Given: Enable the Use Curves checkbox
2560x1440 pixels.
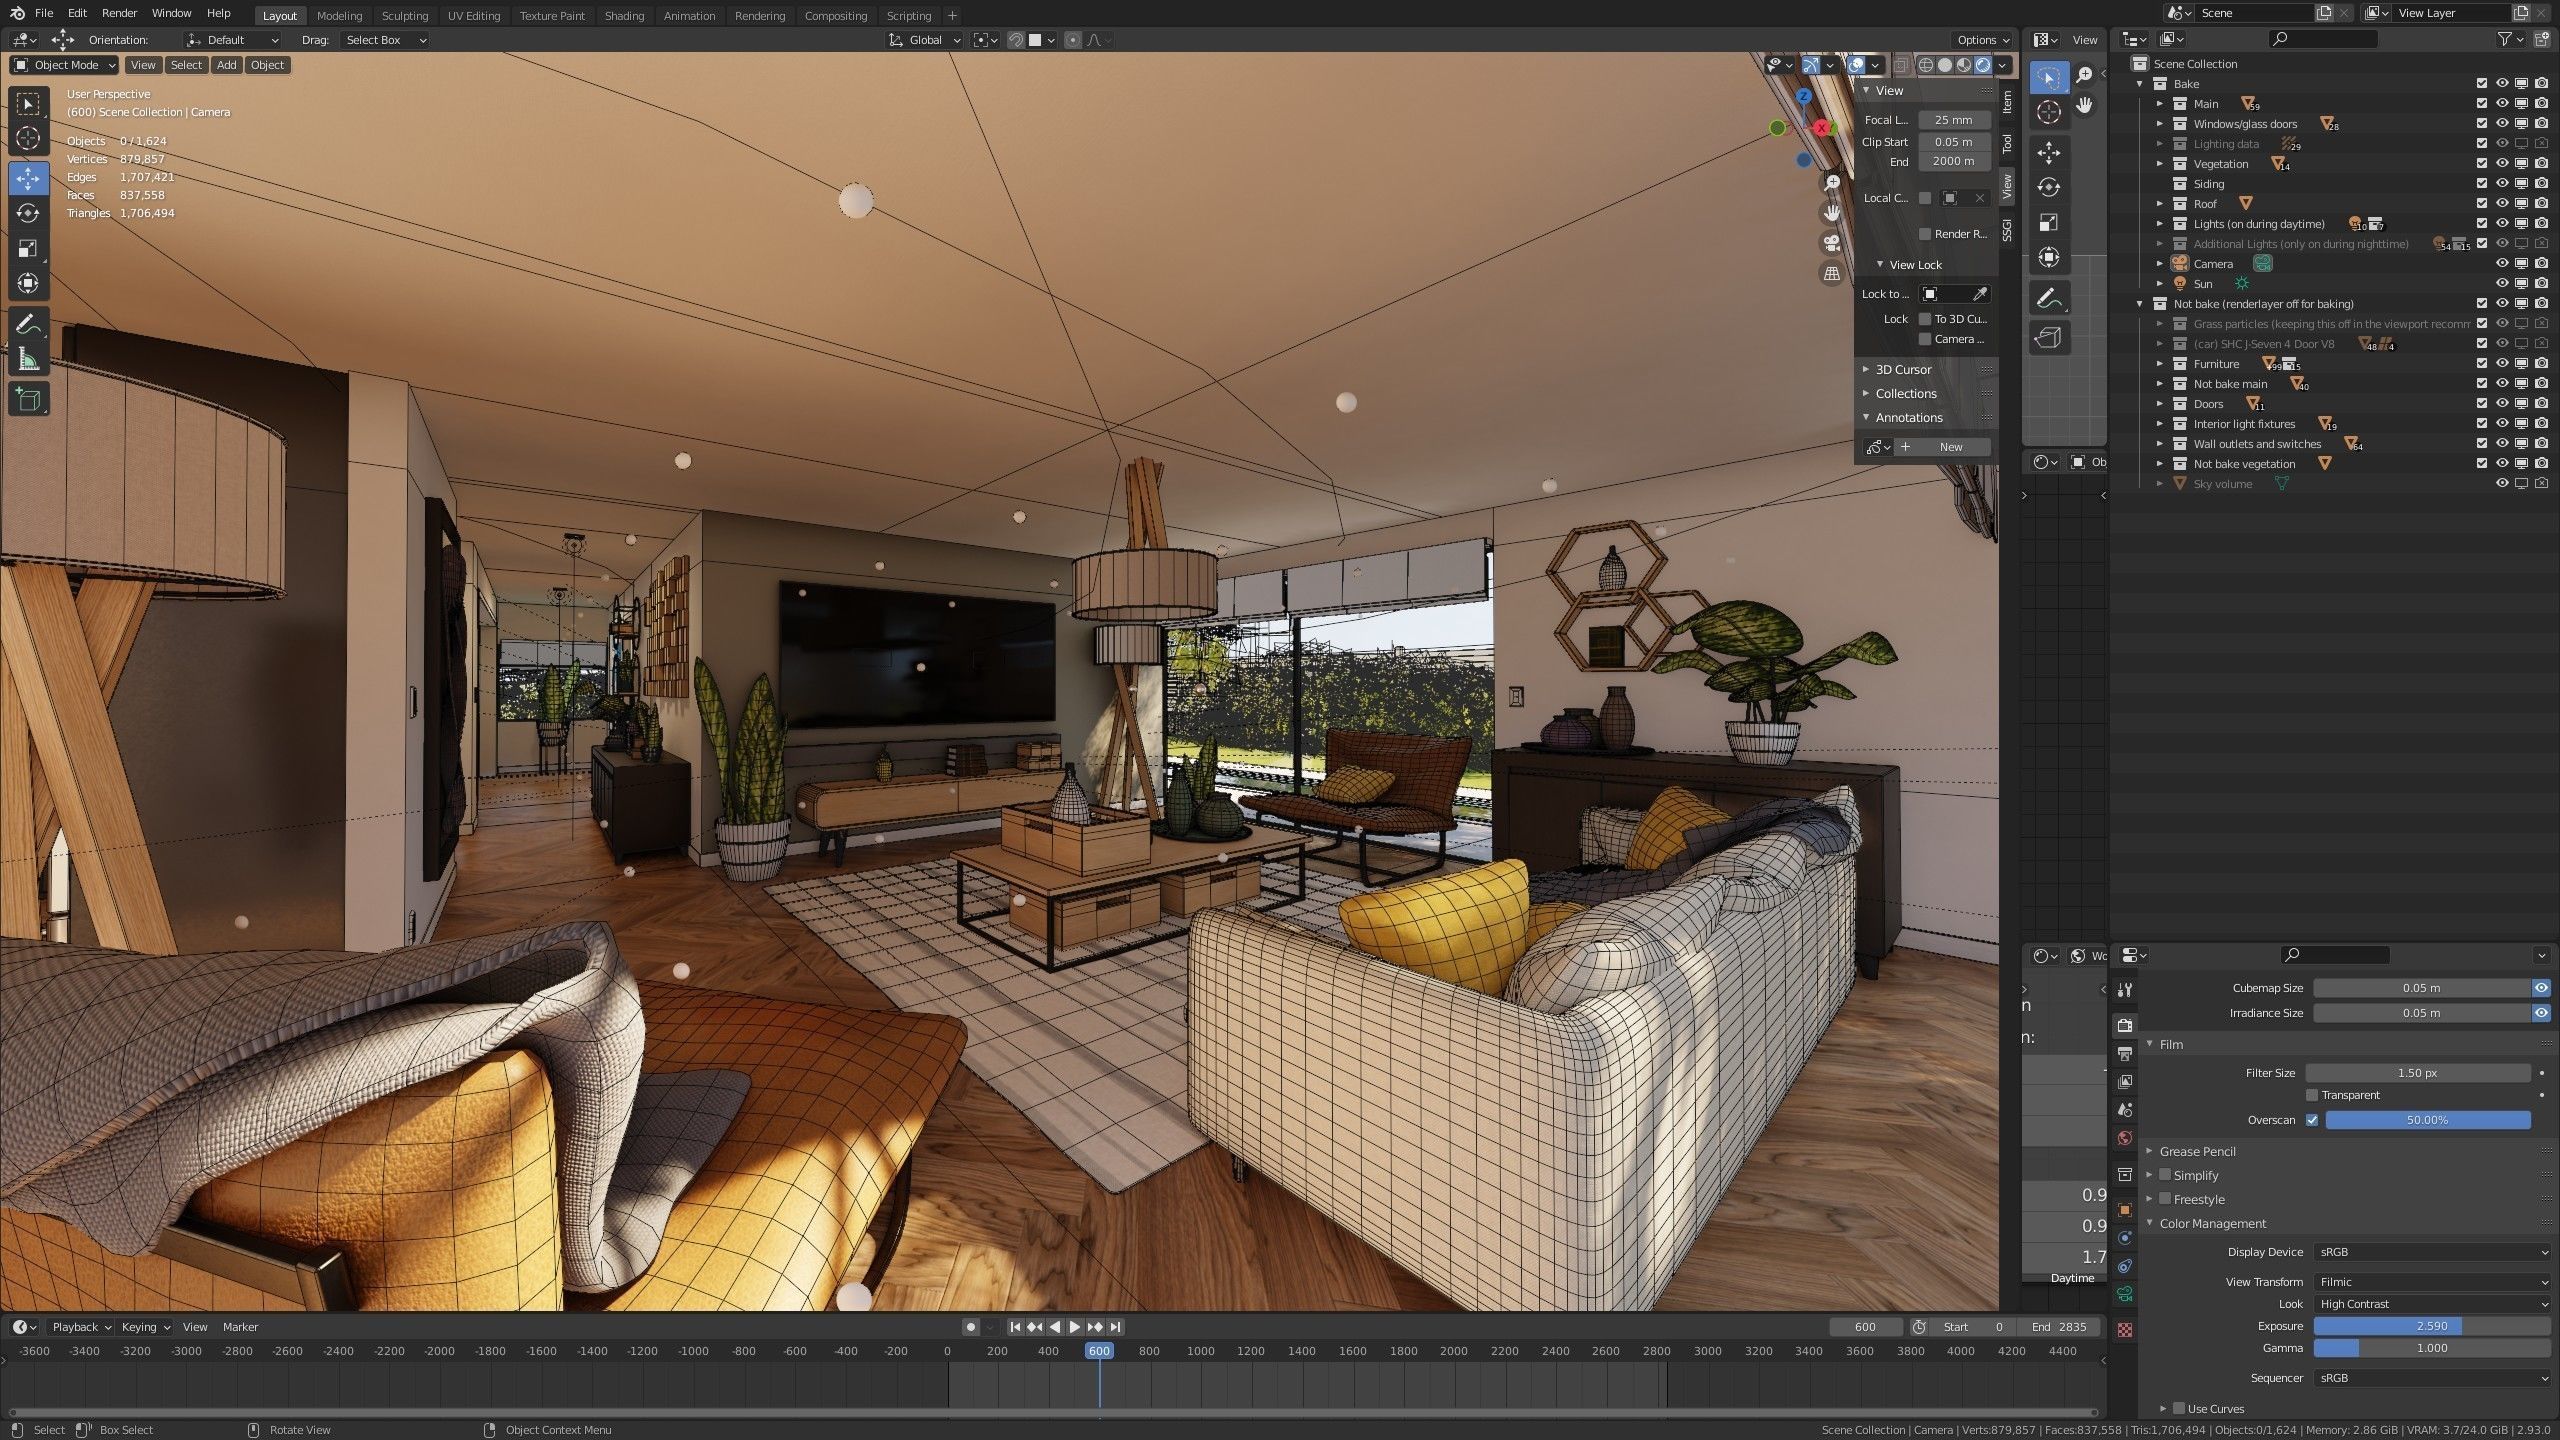Looking at the screenshot, I should (x=2179, y=1408).
